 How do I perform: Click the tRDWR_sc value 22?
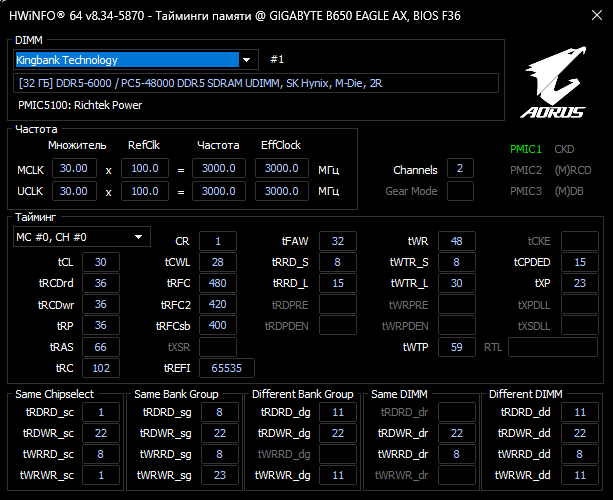[x=101, y=433]
